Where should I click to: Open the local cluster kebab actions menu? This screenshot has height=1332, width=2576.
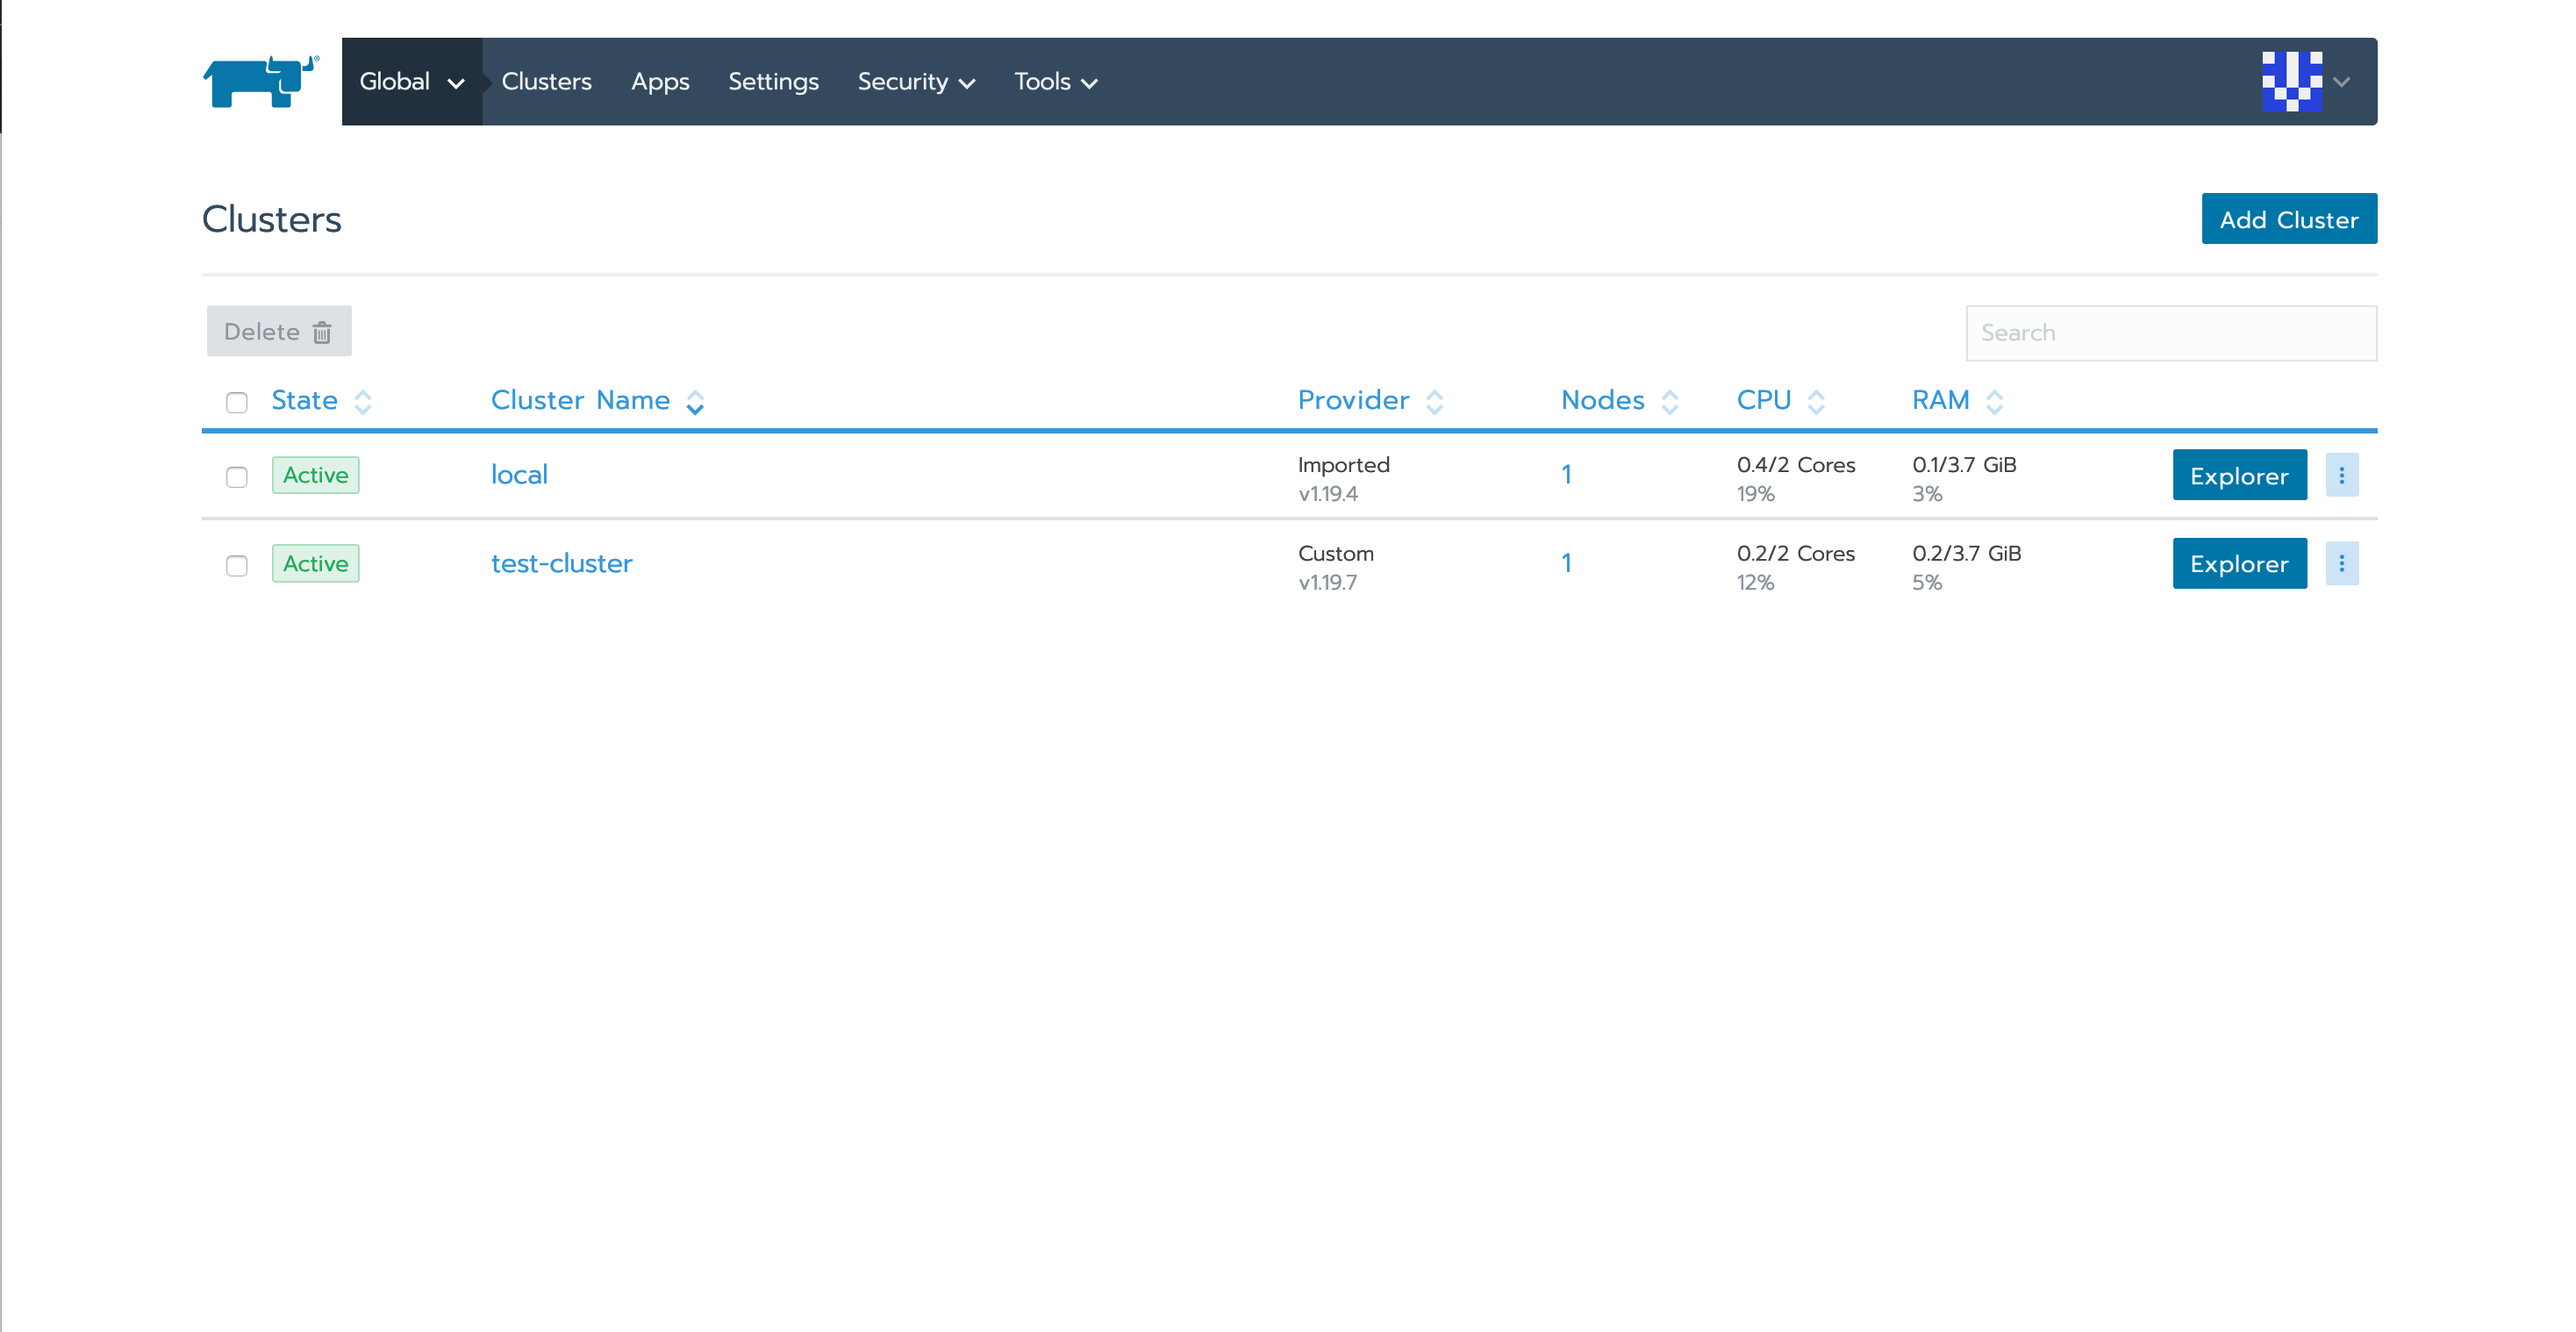click(2341, 475)
